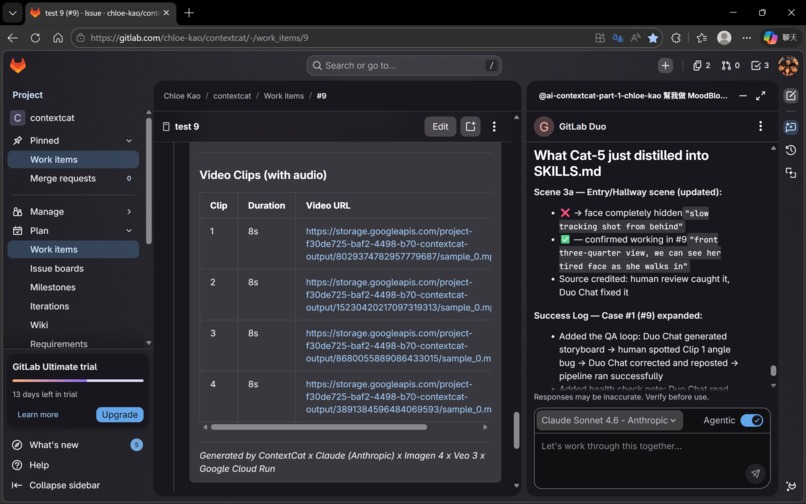Click the work item vertical scrollbar thumb
Image resolution: width=806 pixels, height=504 pixels.
[x=516, y=430]
